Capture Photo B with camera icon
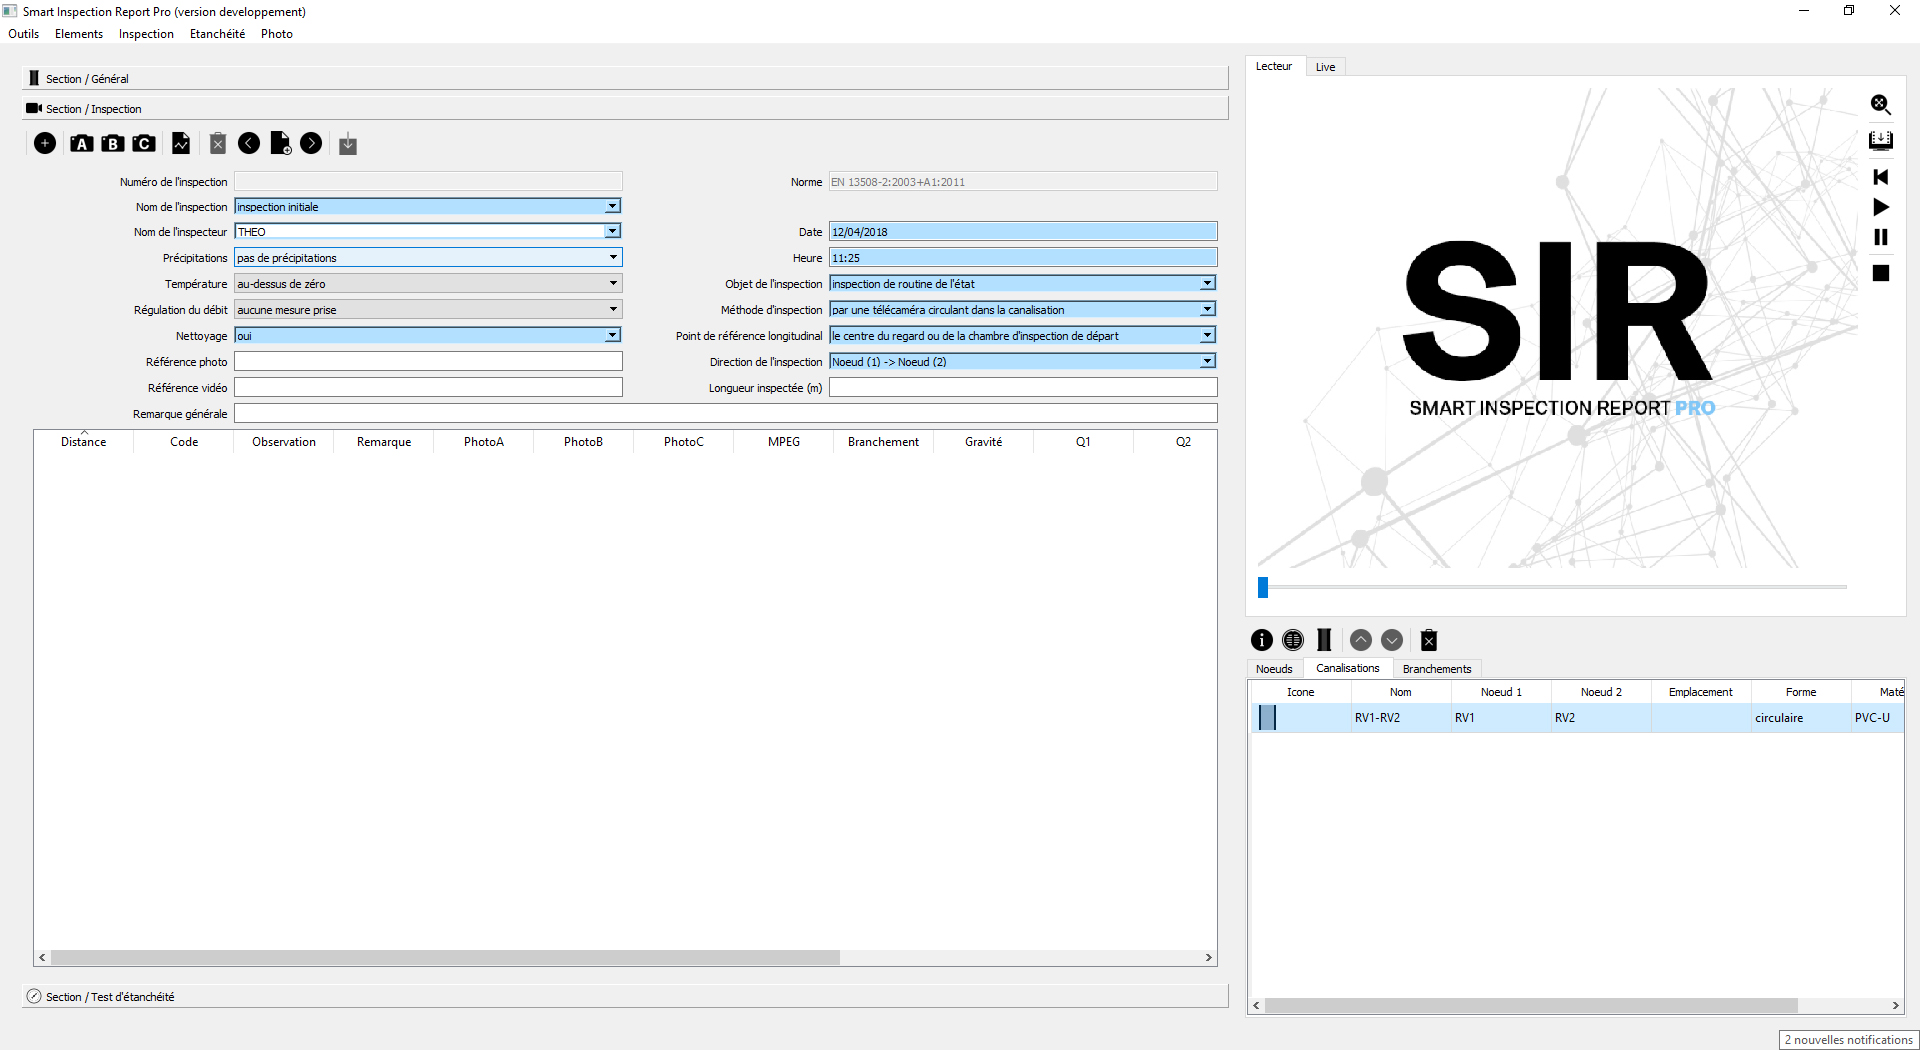 coord(113,144)
